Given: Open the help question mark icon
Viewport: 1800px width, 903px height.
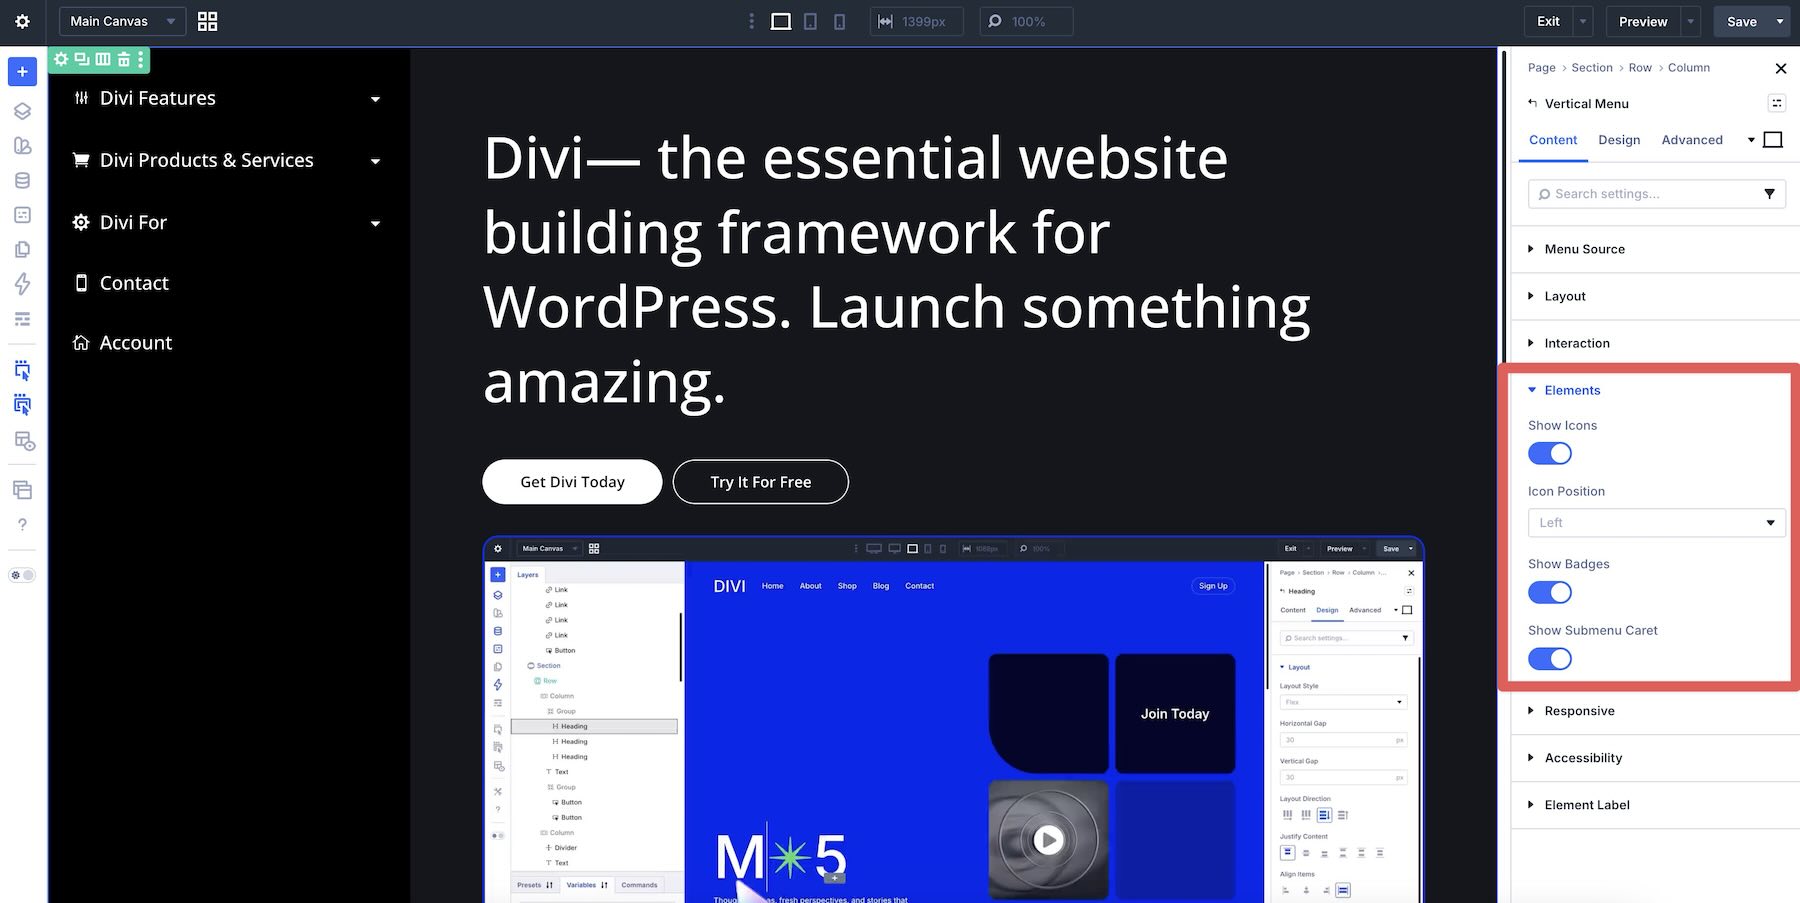Looking at the screenshot, I should pyautogui.click(x=22, y=524).
